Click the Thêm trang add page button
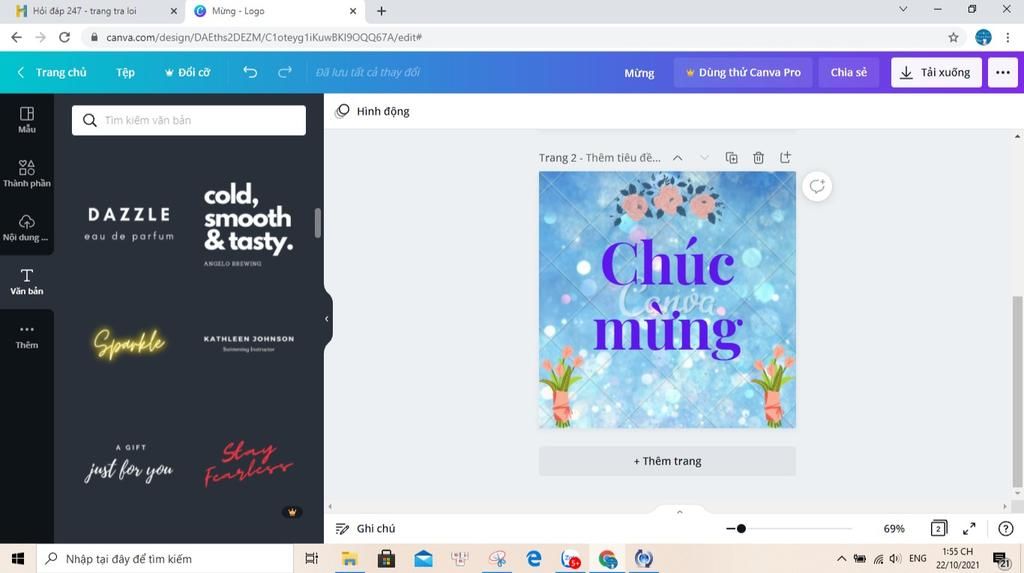 (667, 461)
